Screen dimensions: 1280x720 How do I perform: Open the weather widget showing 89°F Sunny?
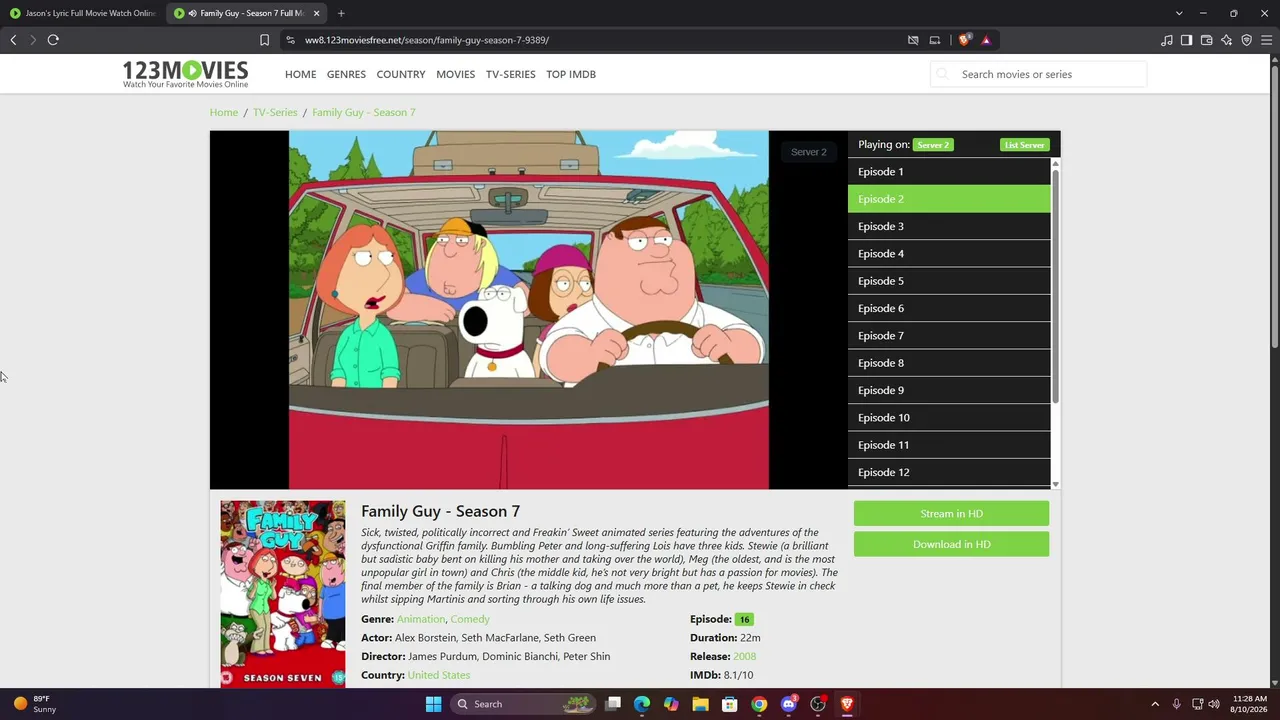tap(35, 704)
